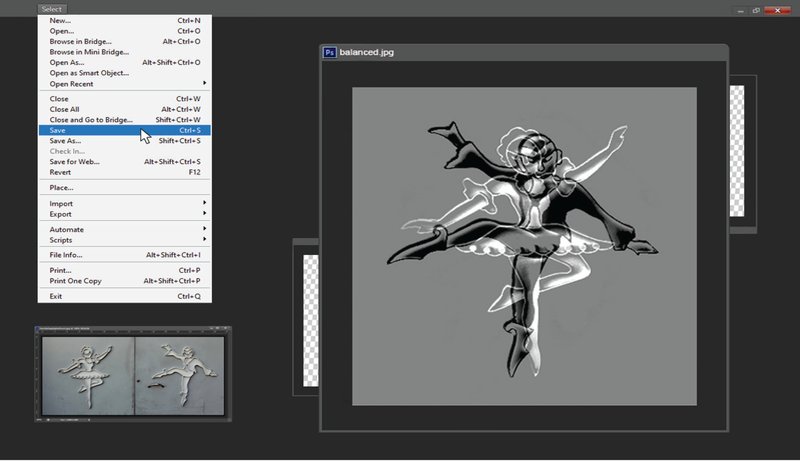This screenshot has width=800, height=461.
Task: Expand the Open Recent submenu
Action: click(x=124, y=84)
